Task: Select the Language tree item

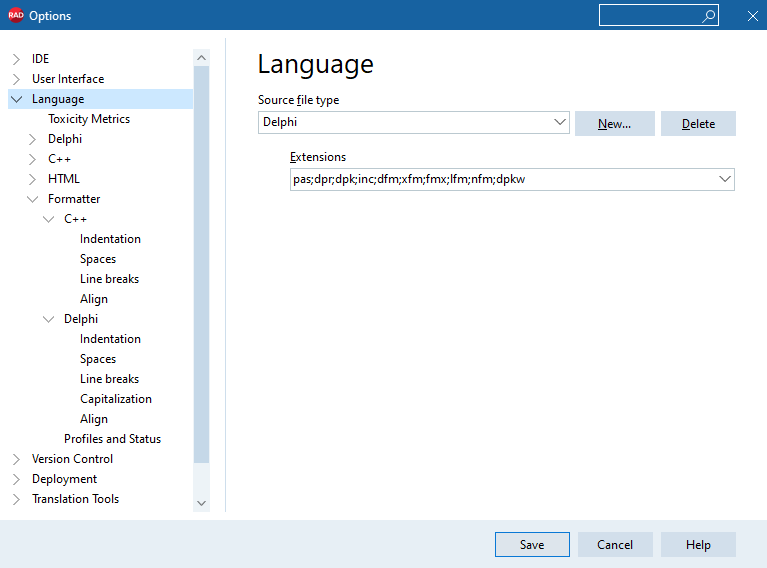Action: click(x=58, y=99)
